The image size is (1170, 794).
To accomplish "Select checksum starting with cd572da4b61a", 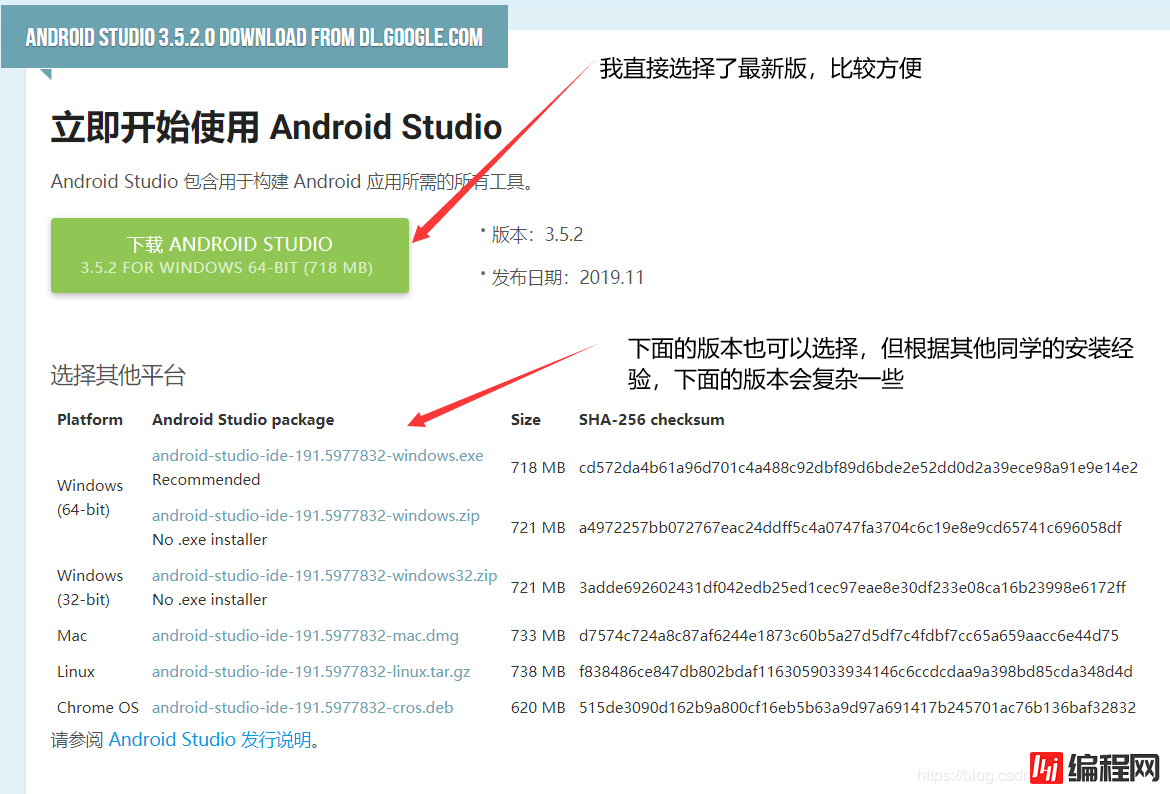I will pyautogui.click(x=858, y=467).
